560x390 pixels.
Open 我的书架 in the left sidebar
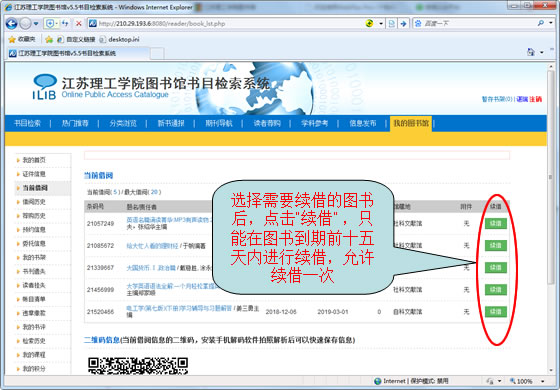point(34,258)
